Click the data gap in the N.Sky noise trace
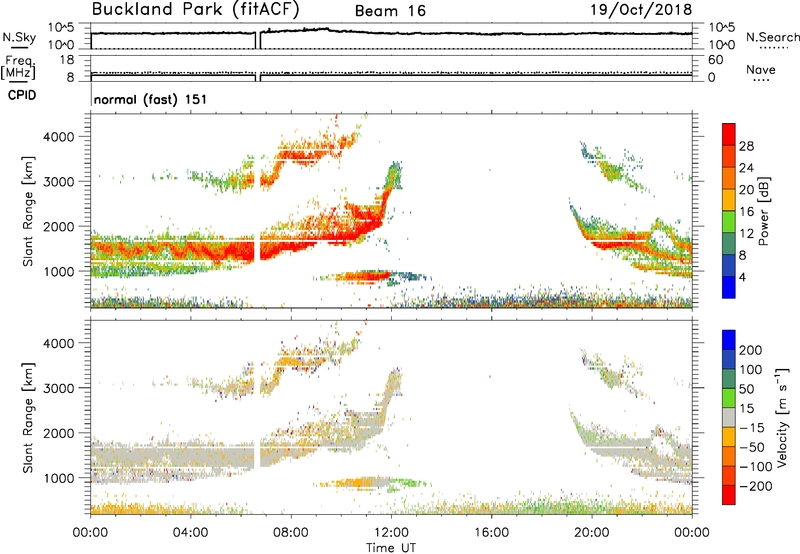Screen dimensions: 800x554 (258, 40)
